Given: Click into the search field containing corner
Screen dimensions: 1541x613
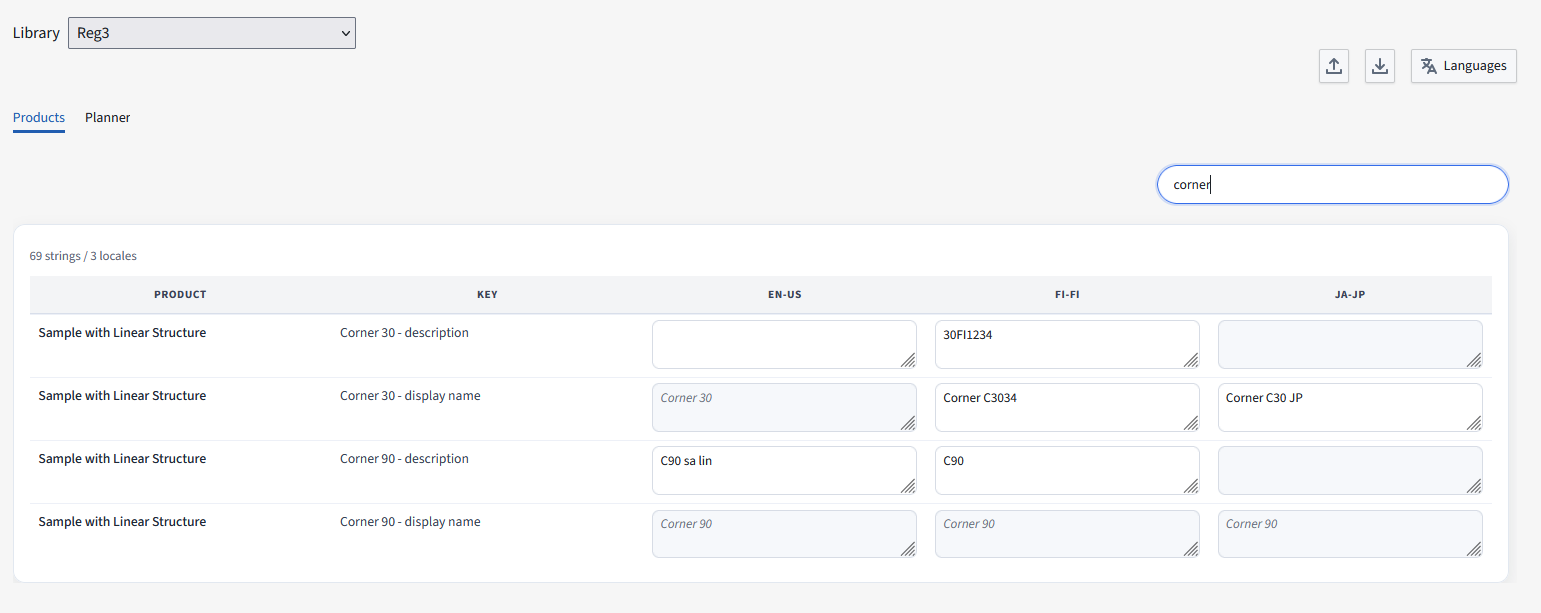Looking at the screenshot, I should pos(1332,184).
